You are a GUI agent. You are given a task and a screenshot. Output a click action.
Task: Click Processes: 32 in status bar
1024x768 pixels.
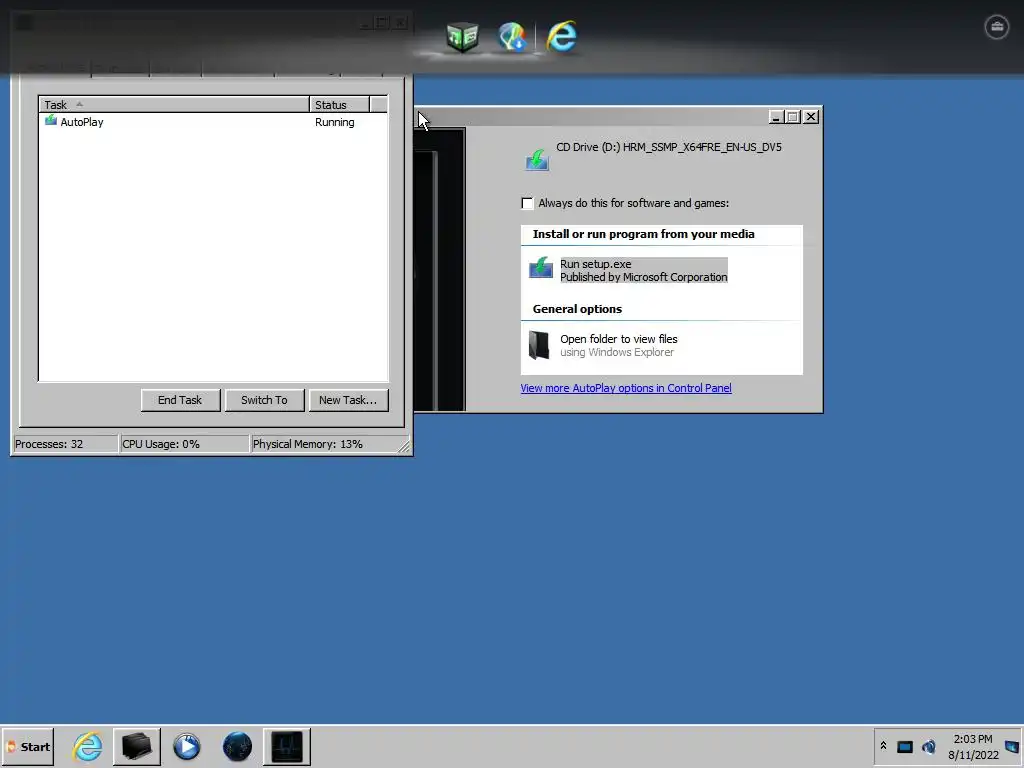[65, 444]
